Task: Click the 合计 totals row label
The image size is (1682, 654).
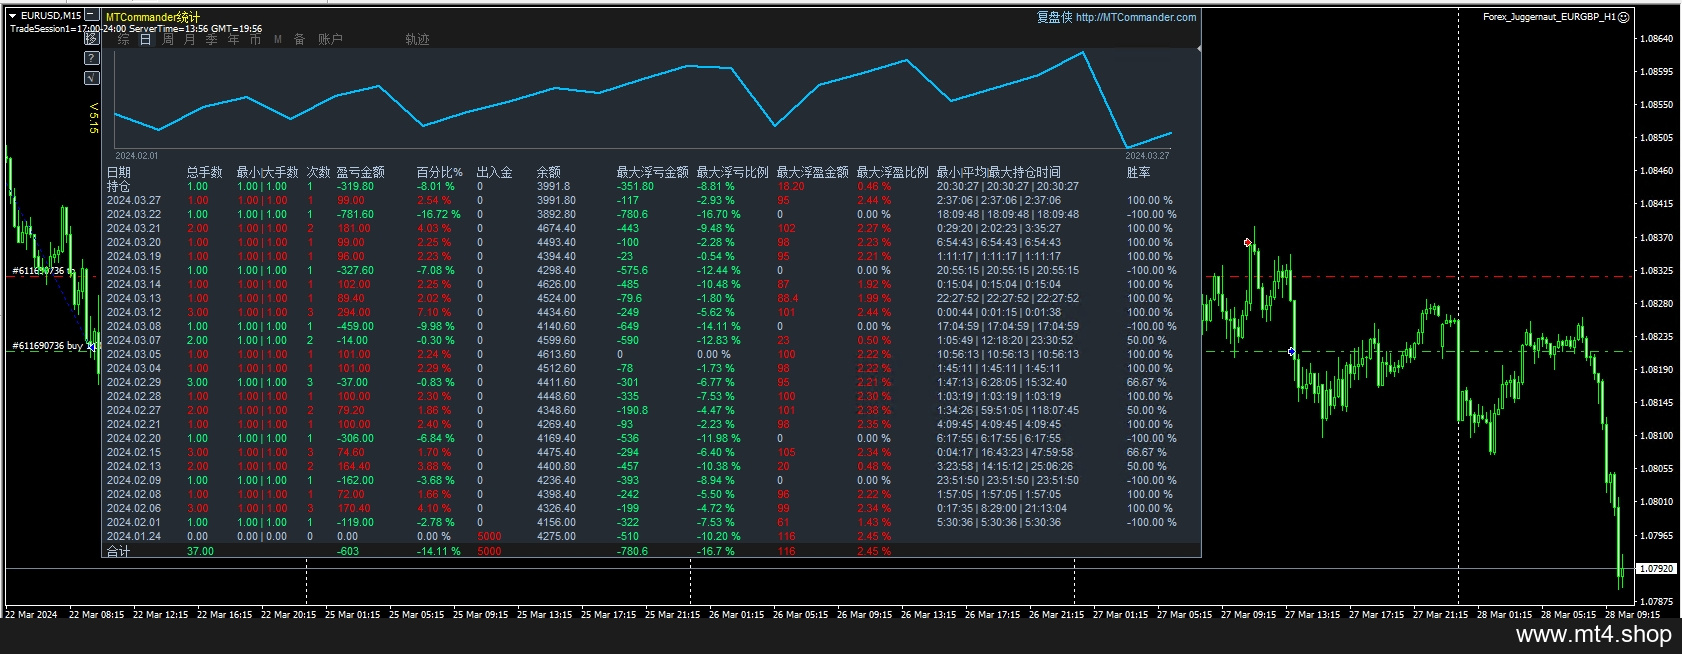Action: pos(119,551)
